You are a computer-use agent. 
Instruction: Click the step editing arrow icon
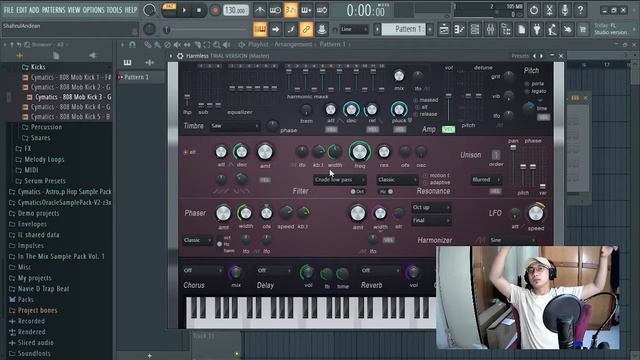276,29
